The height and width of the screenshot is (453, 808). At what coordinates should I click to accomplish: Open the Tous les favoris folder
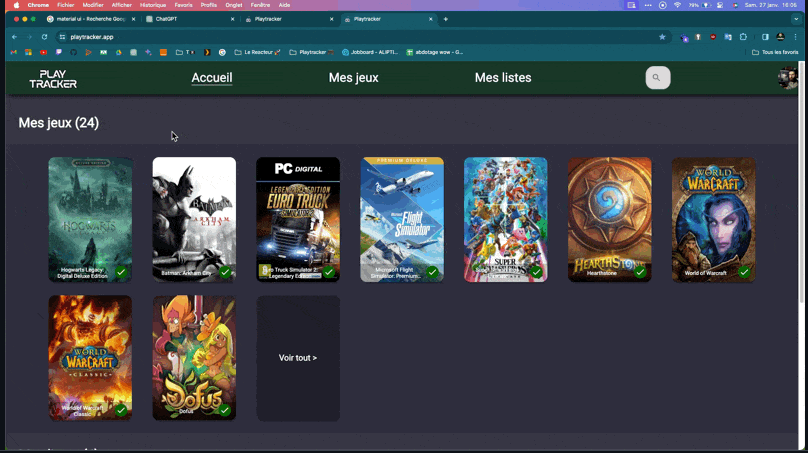tap(775, 52)
